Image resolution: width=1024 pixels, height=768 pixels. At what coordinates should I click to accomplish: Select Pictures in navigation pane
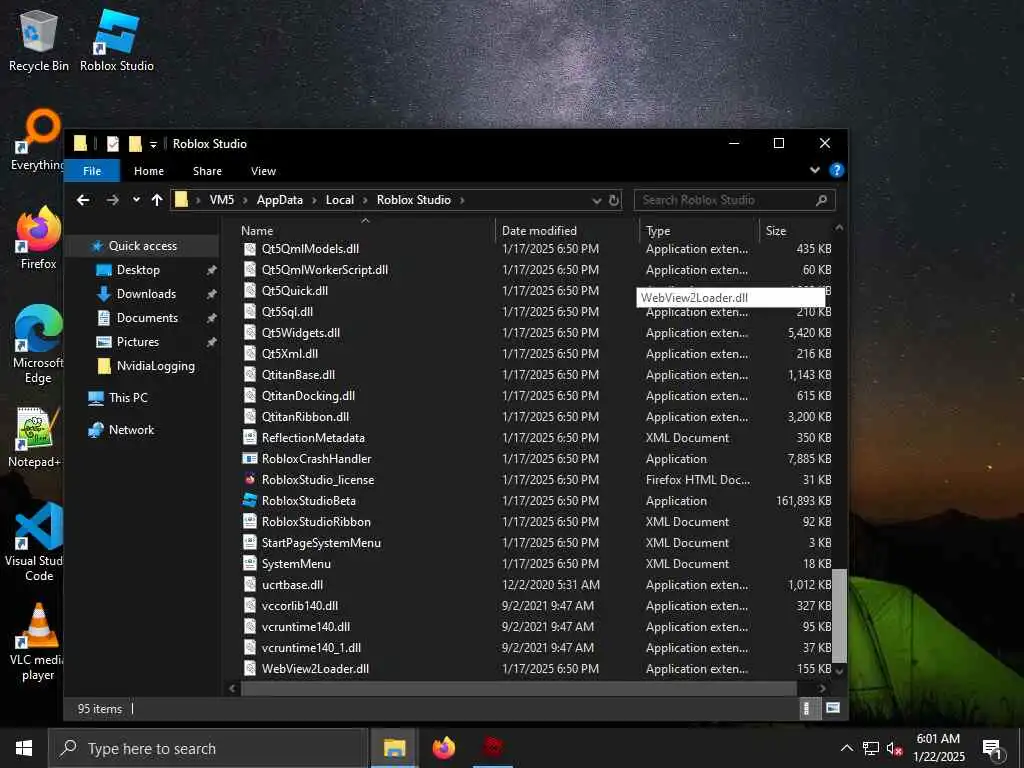tap(137, 342)
